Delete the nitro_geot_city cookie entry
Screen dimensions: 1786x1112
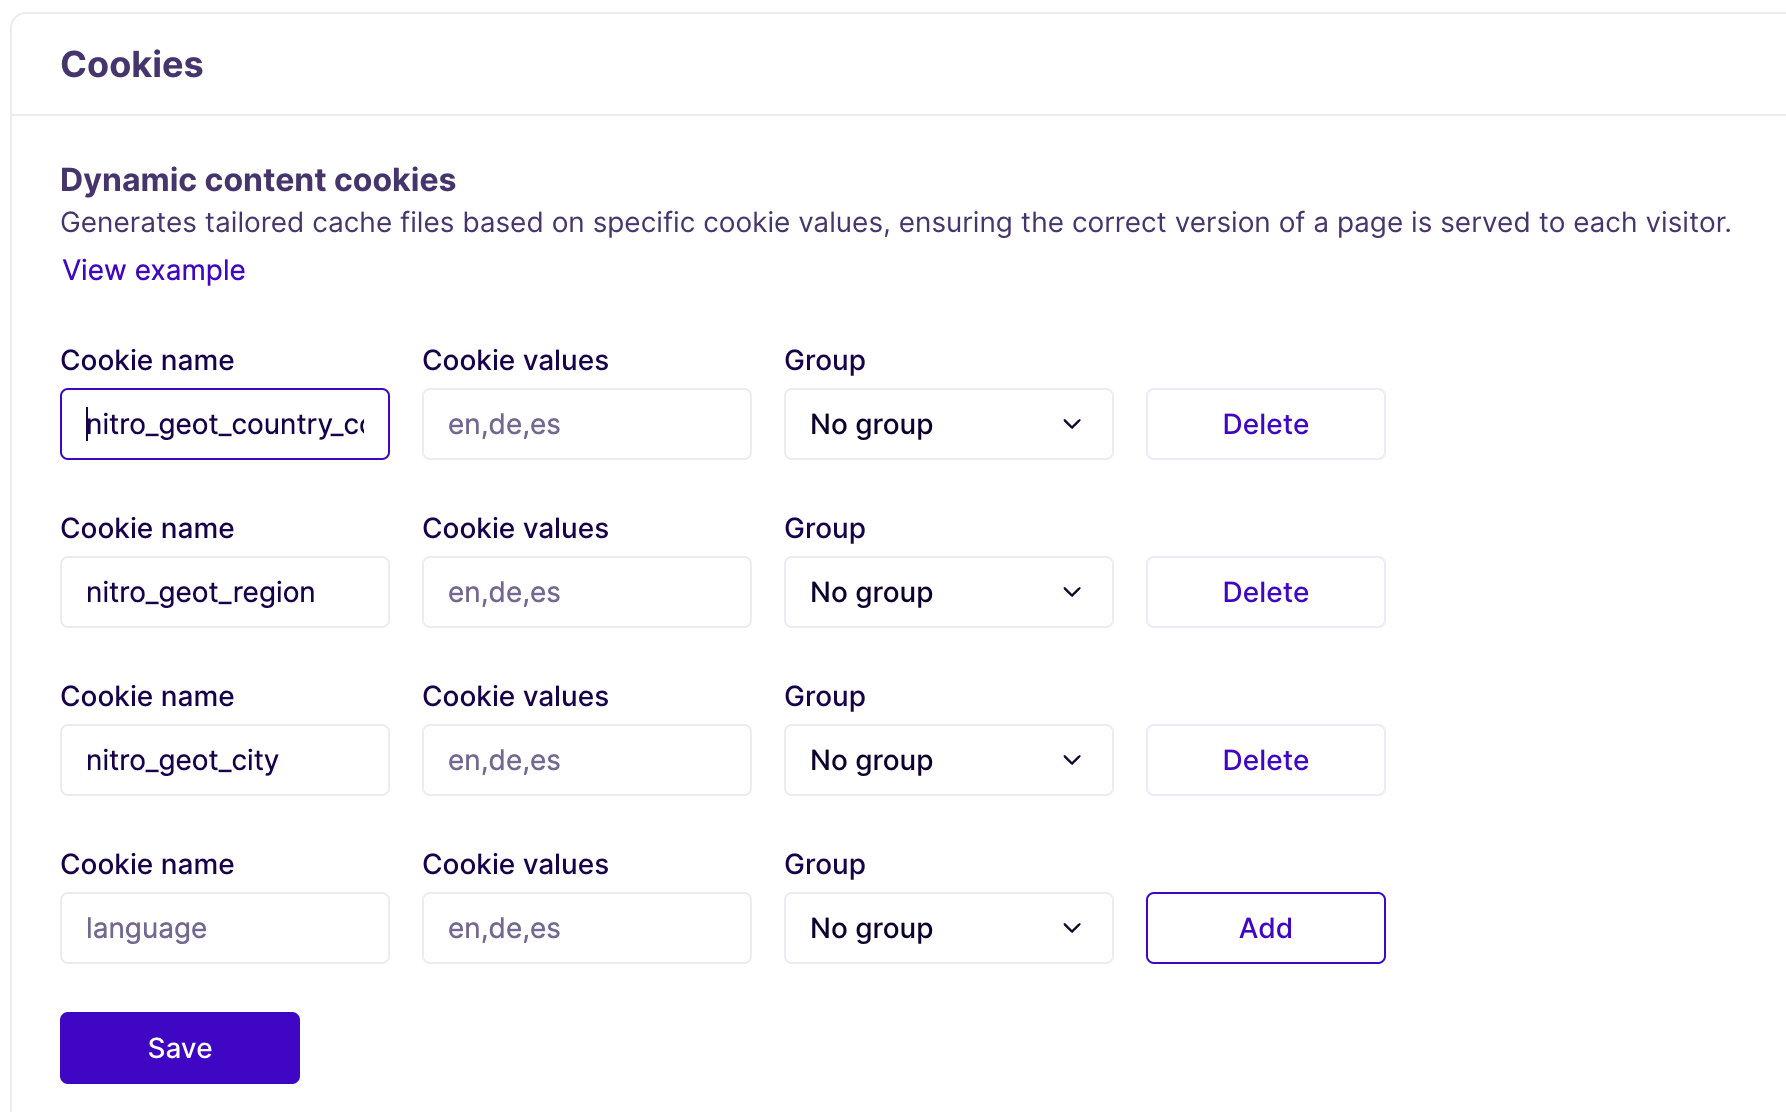pos(1264,760)
